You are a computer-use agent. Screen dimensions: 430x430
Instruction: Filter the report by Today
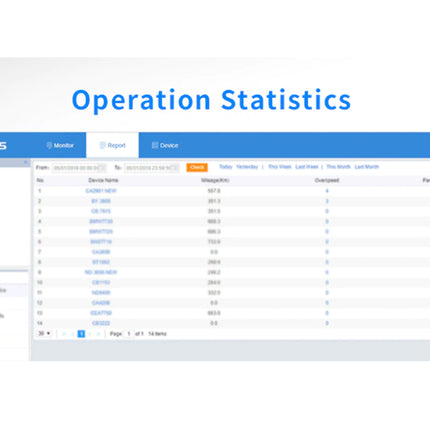226,167
